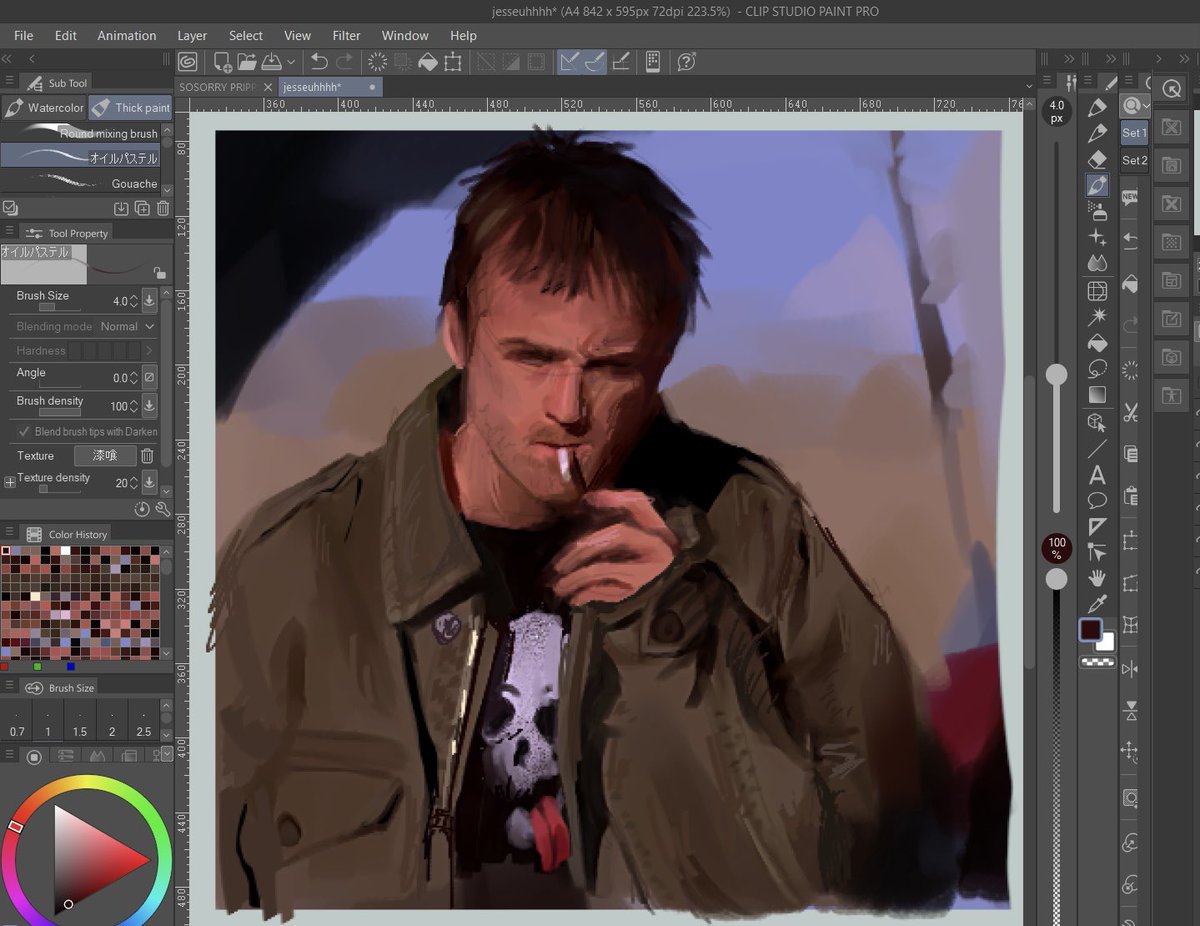Select the Pen tool

1097,107
